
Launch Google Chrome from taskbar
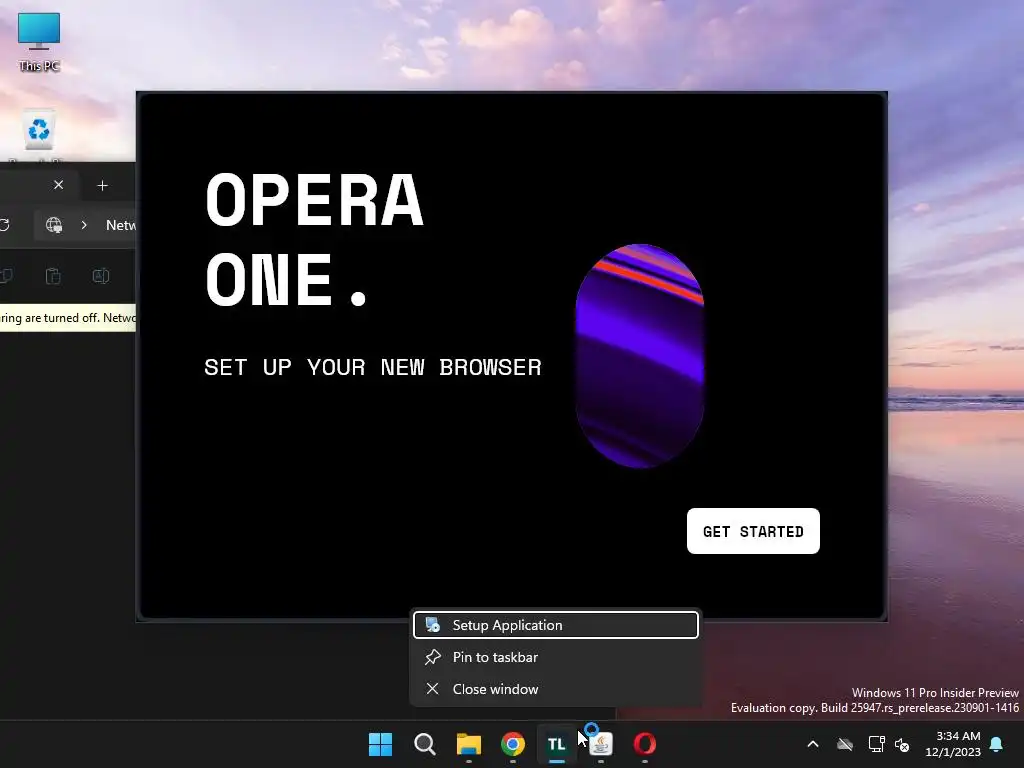[513, 744]
